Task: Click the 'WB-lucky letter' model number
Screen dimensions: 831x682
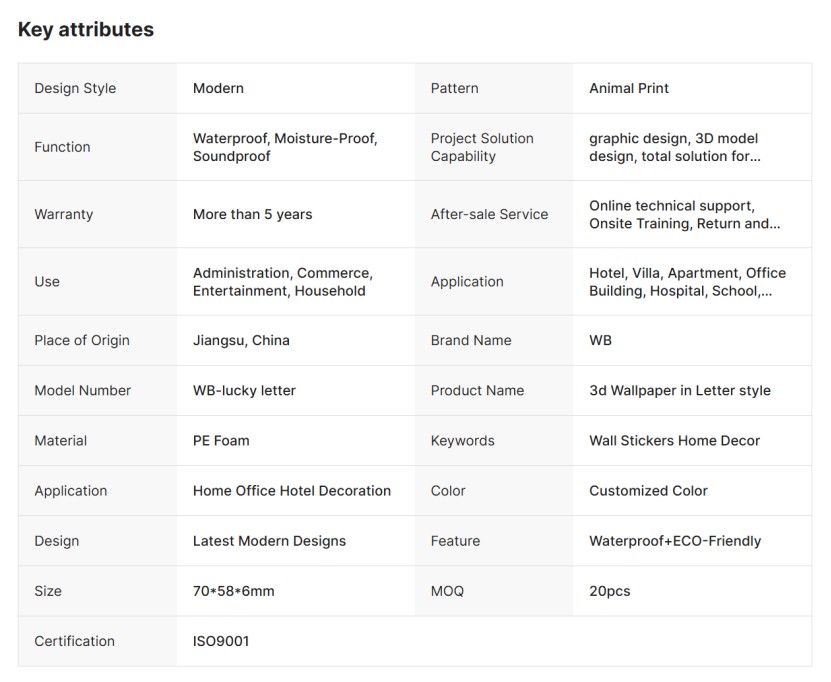Action: [244, 390]
